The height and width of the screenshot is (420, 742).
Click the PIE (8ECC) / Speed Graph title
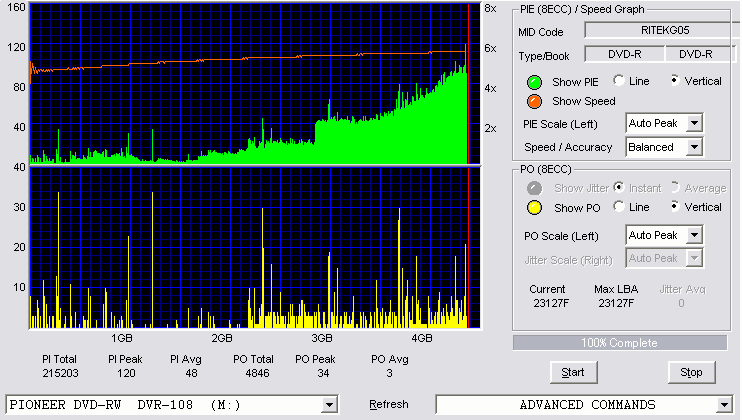pos(582,9)
